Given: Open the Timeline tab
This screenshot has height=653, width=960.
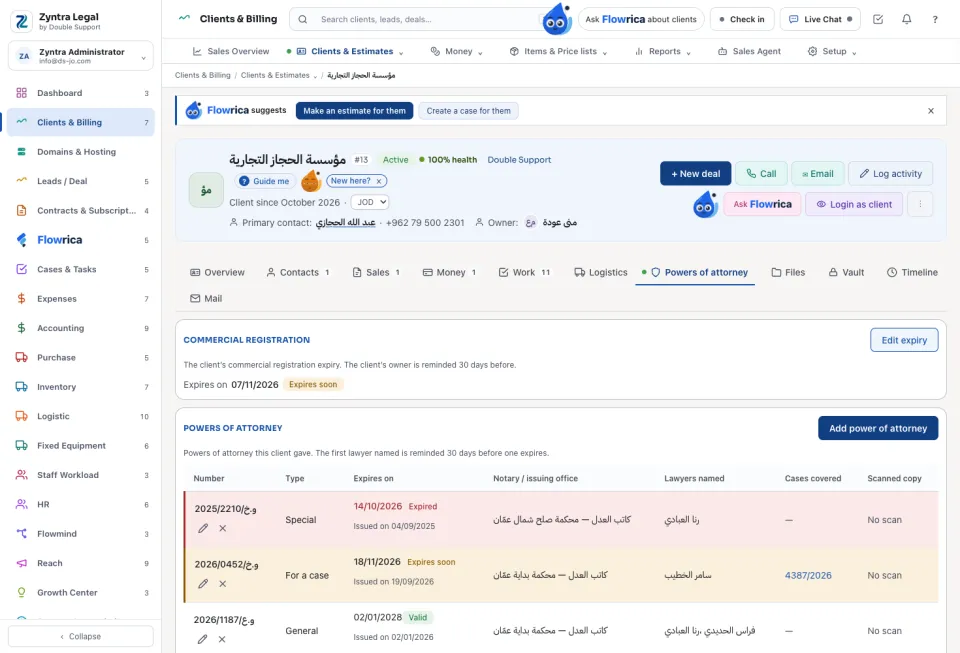Looking at the screenshot, I should pyautogui.click(x=912, y=272).
